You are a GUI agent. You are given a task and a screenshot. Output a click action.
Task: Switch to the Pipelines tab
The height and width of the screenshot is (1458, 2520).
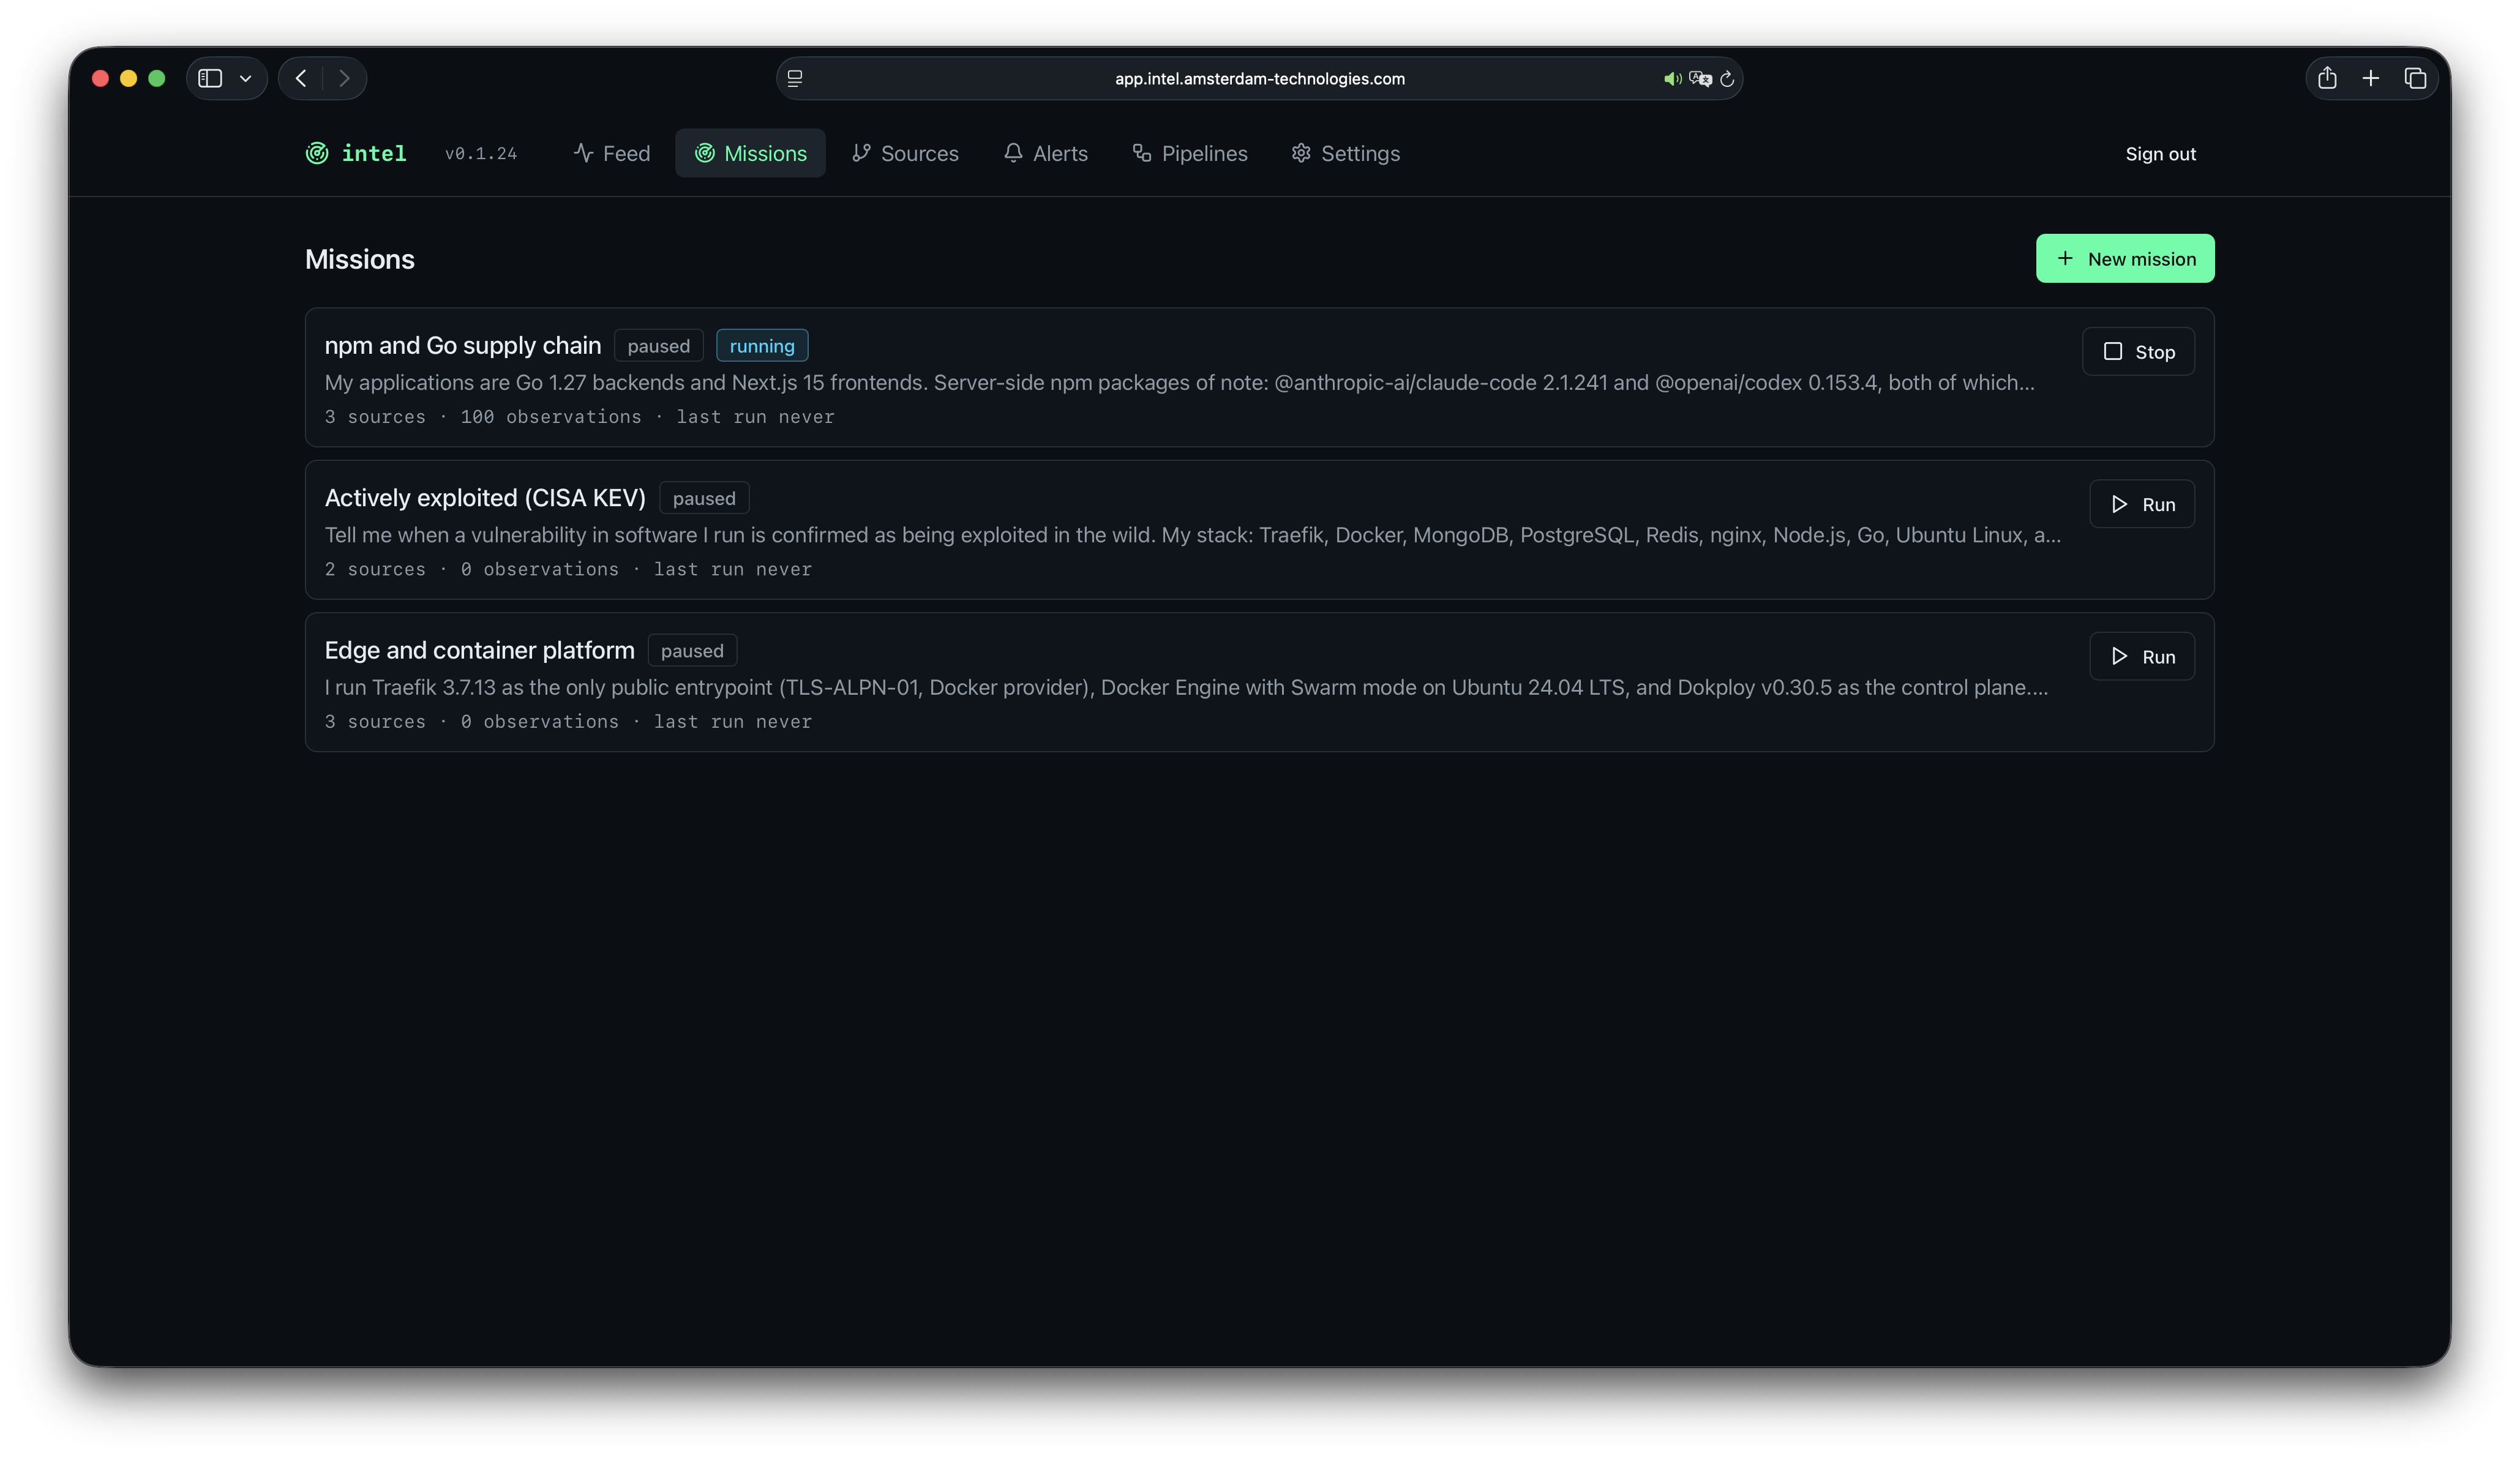[1190, 153]
